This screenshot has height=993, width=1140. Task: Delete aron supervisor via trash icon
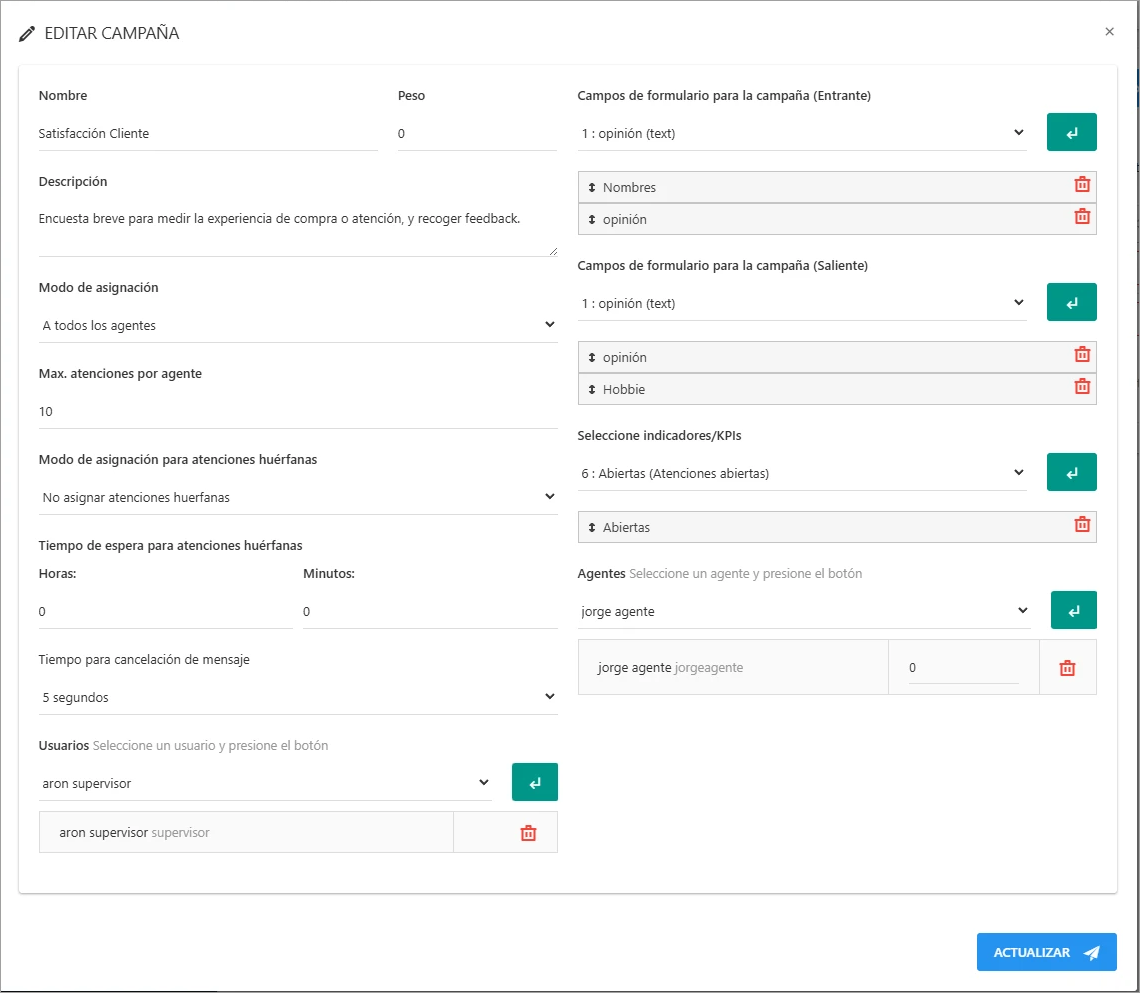(x=530, y=831)
